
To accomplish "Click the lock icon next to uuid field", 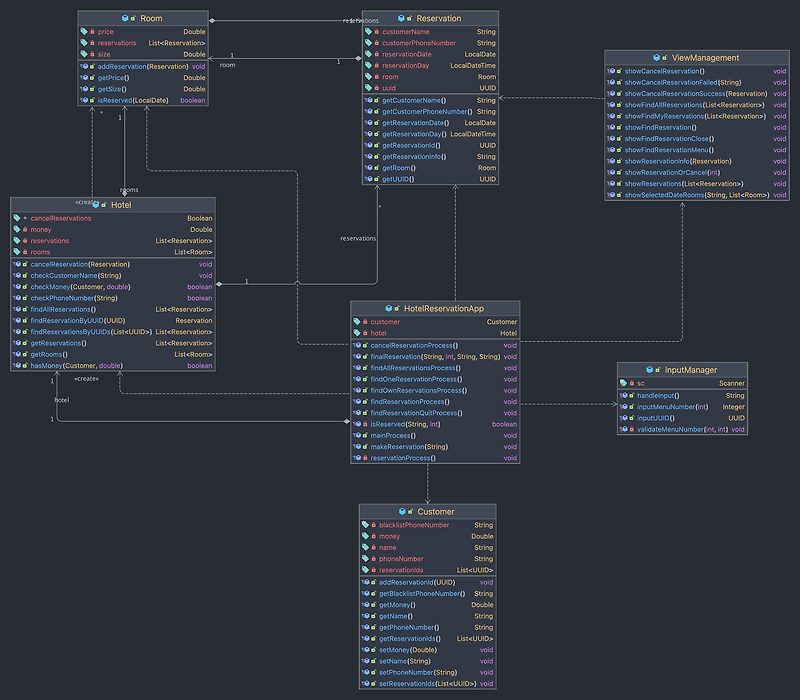I will 377,88.
